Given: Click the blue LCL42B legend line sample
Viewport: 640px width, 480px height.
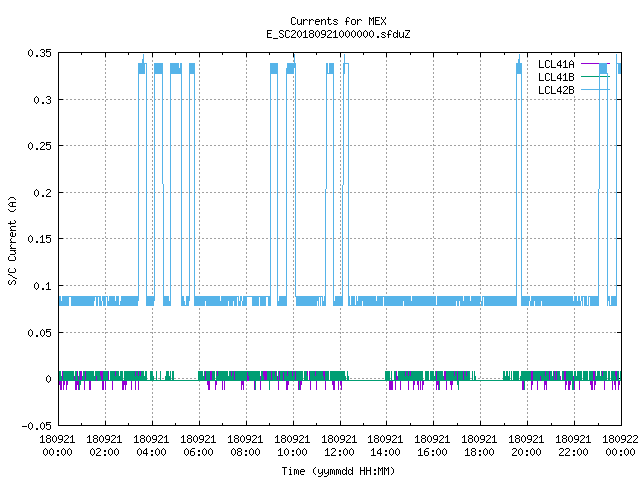Looking at the screenshot, I should pyautogui.click(x=595, y=89).
